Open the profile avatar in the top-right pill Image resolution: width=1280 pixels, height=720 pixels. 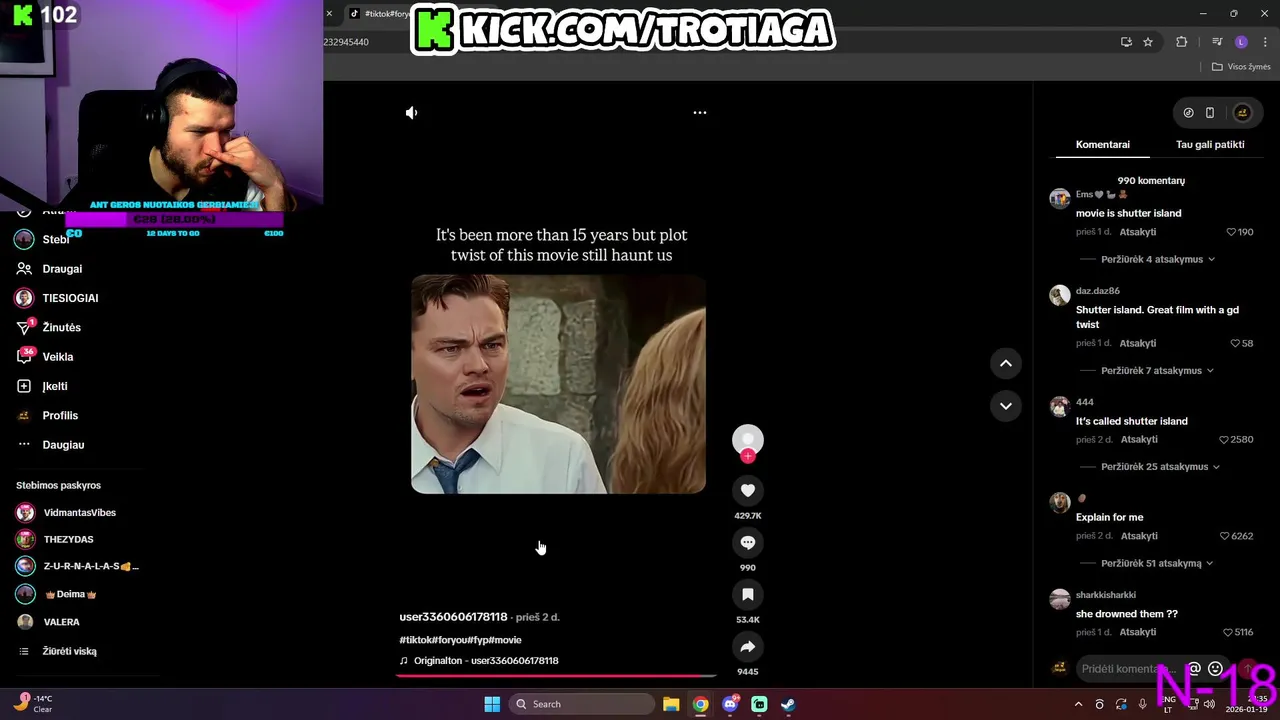point(1242,113)
